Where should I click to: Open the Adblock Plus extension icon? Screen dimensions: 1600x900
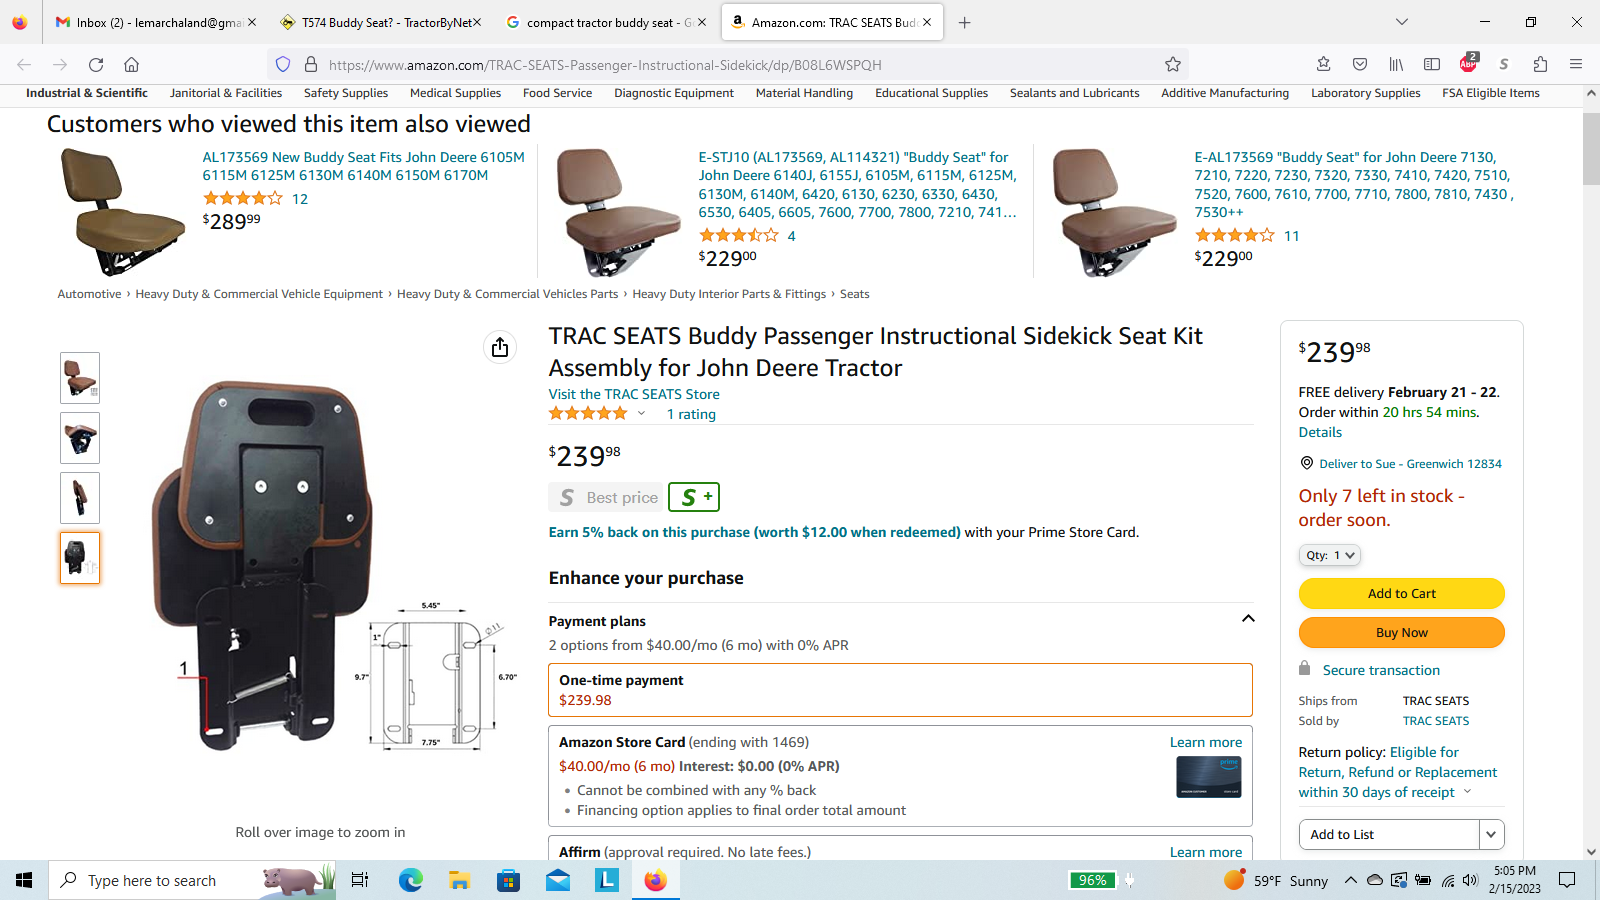[1468, 64]
